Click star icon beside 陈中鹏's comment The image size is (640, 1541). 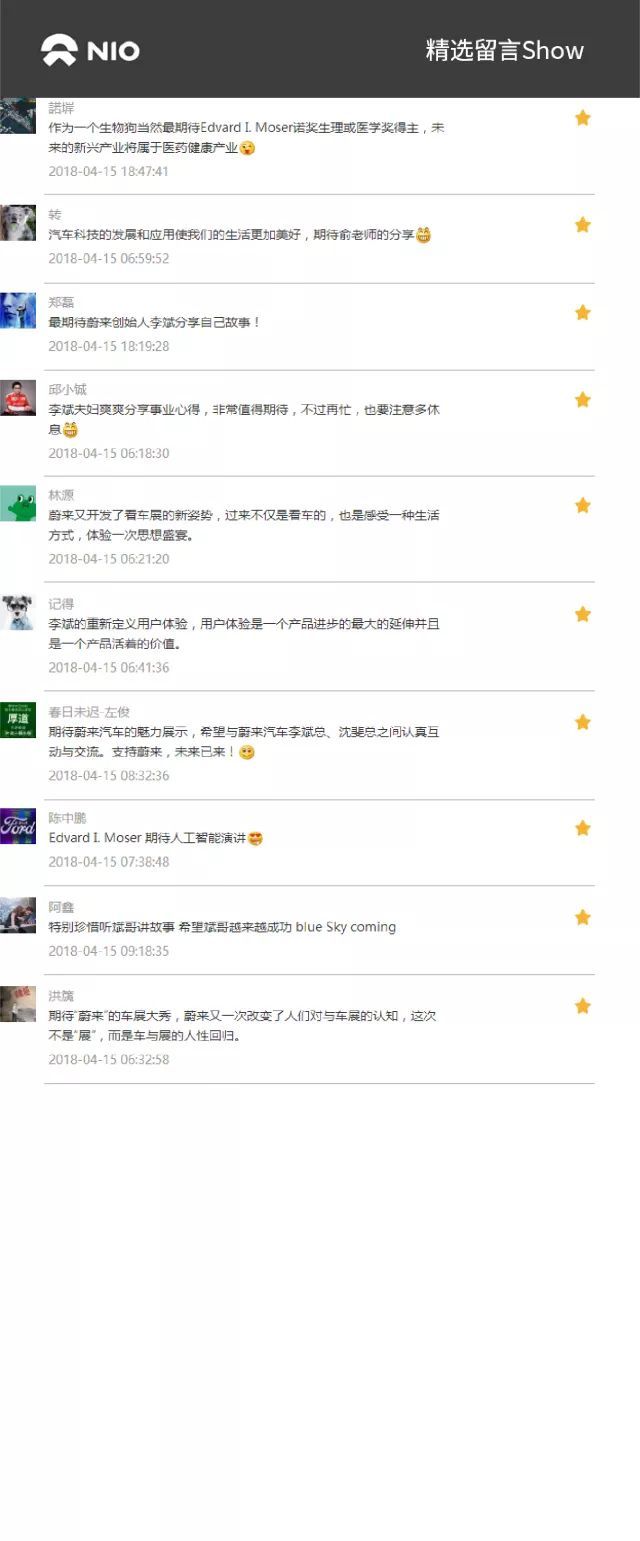[x=583, y=828]
